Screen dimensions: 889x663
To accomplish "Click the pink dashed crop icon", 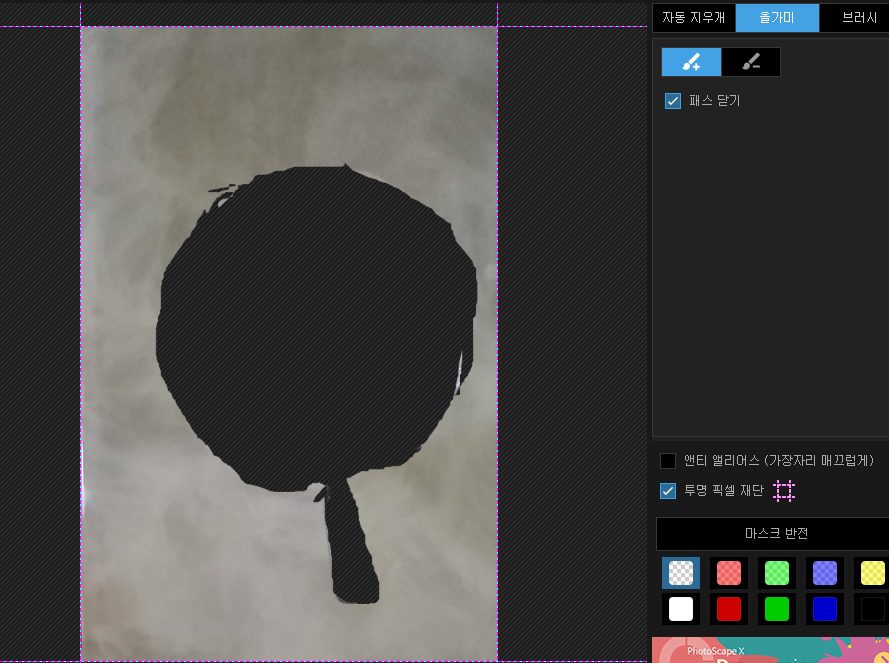I will click(784, 491).
